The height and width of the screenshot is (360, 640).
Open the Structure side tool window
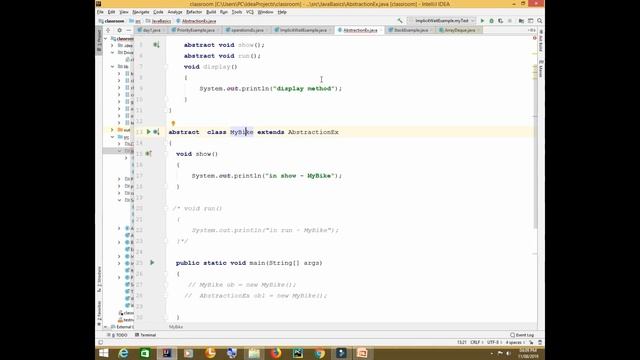pyautogui.click(x=99, y=280)
